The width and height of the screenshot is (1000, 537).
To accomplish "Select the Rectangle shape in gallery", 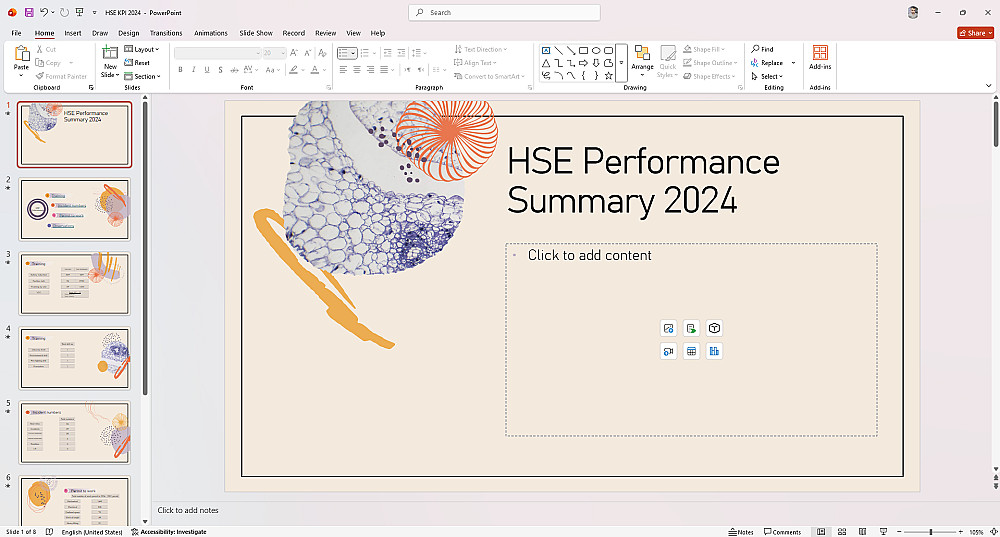I will coord(584,50).
